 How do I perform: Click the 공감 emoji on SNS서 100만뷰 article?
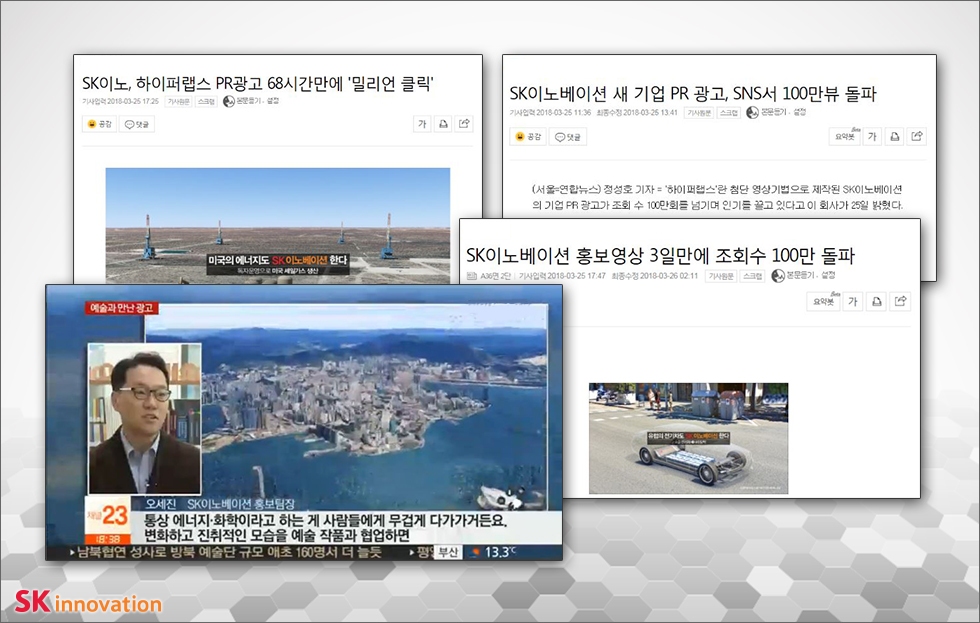[527, 137]
